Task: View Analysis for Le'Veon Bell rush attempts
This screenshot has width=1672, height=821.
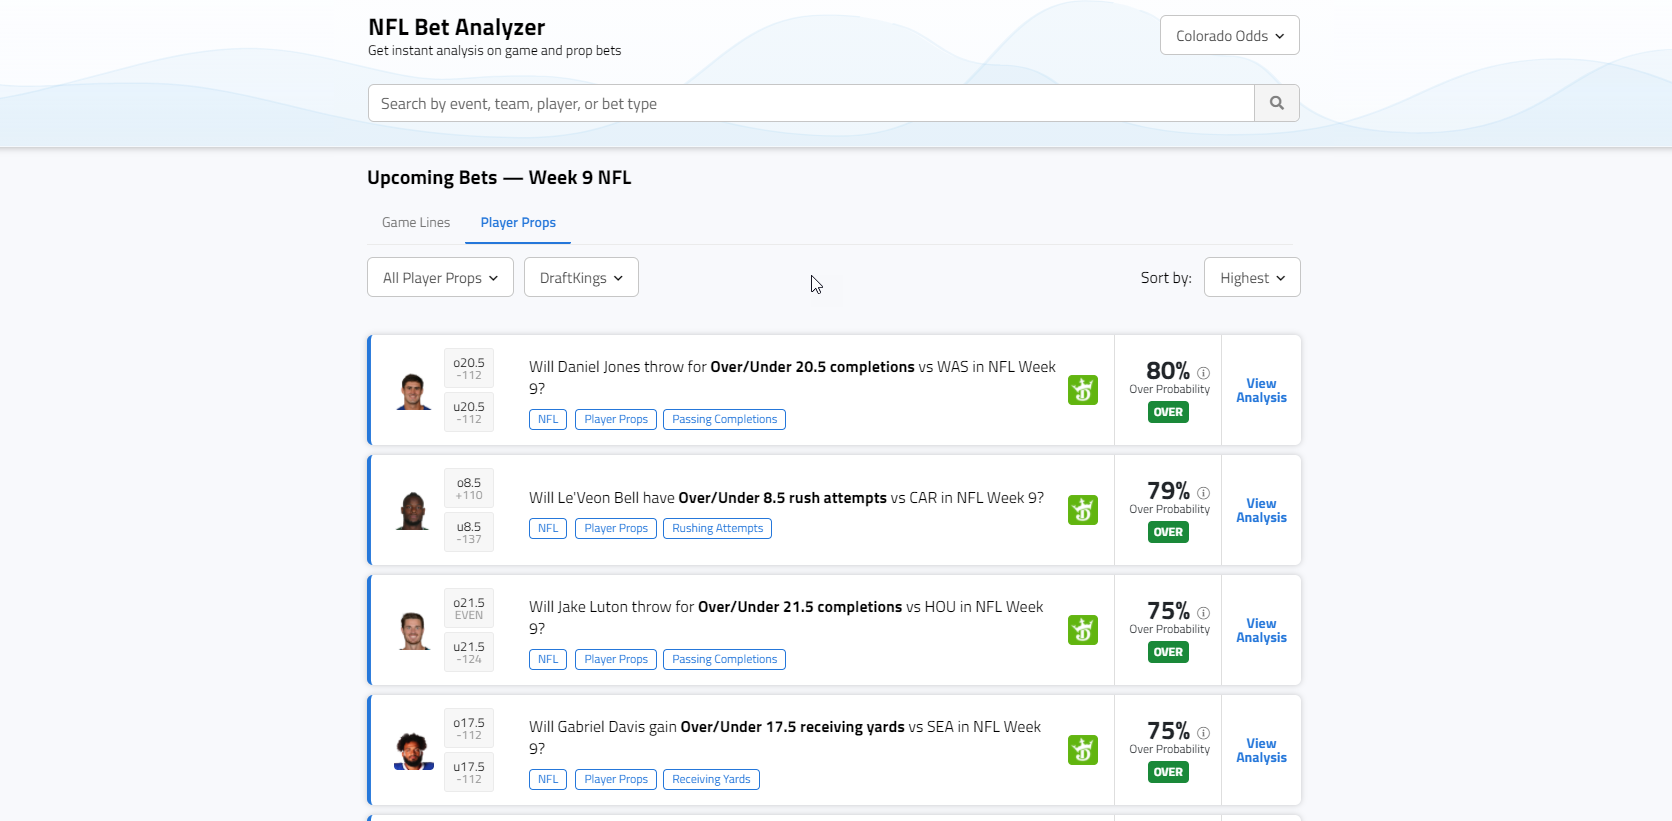Action: (1261, 510)
